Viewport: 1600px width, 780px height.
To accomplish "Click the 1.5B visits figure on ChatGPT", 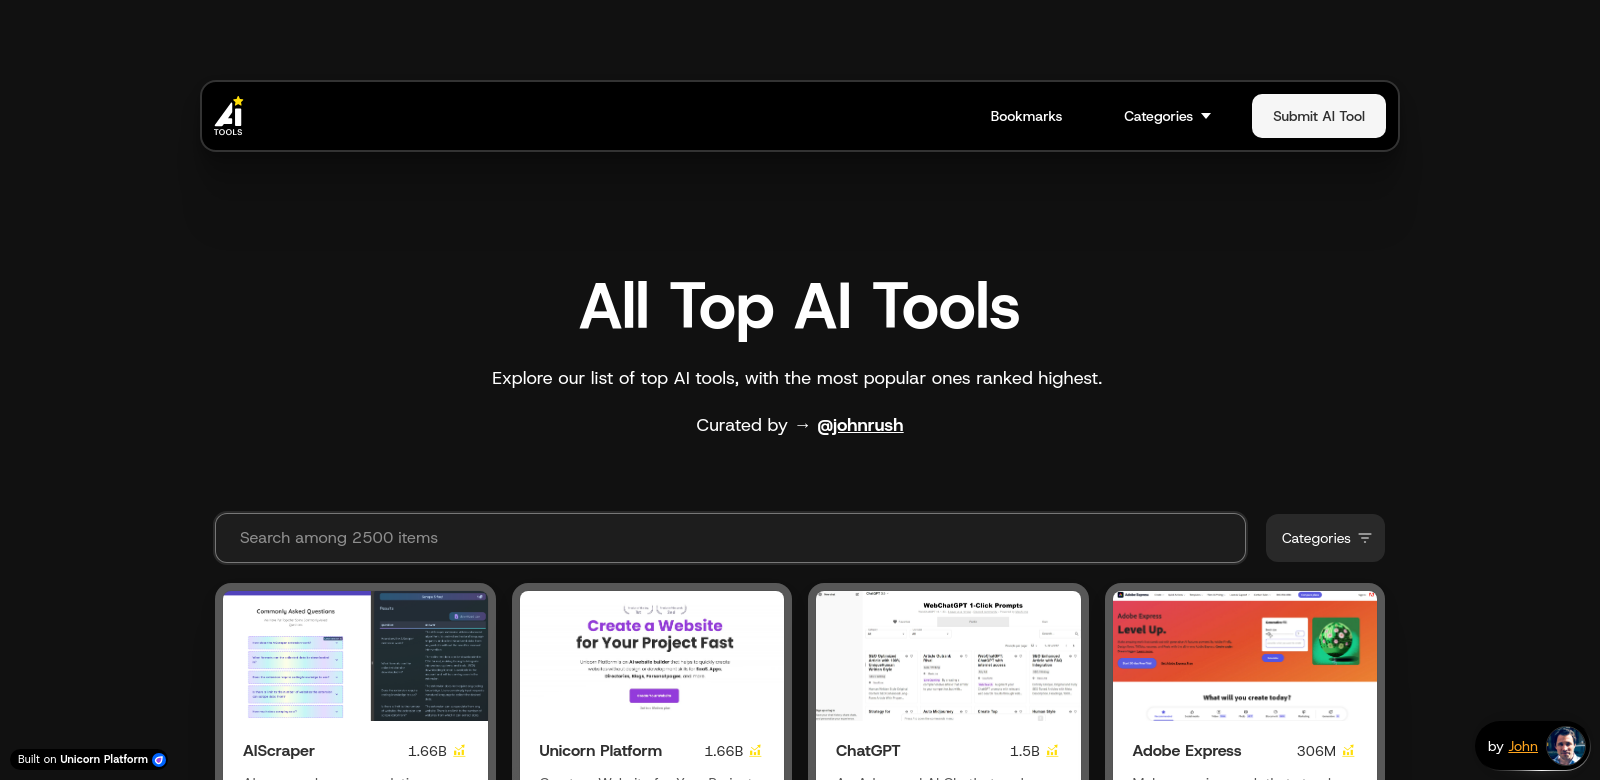I will 1024,751.
